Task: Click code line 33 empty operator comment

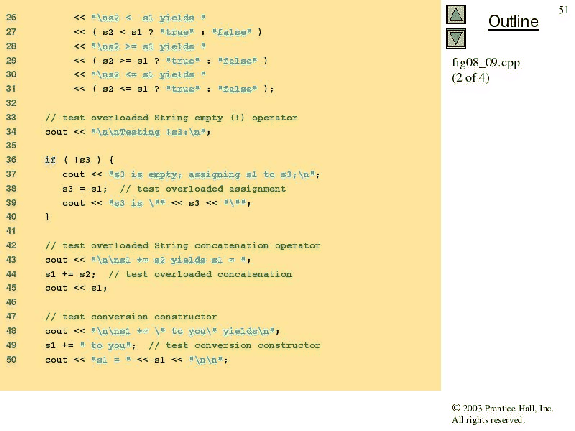Action: [x=171, y=118]
